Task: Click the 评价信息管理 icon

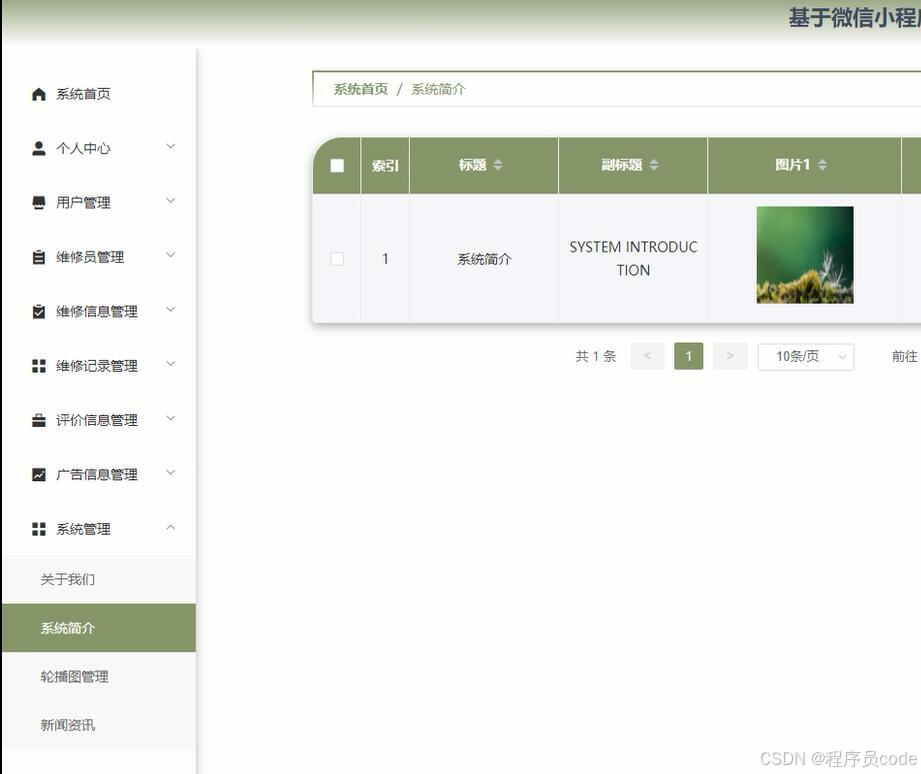Action: tap(38, 419)
